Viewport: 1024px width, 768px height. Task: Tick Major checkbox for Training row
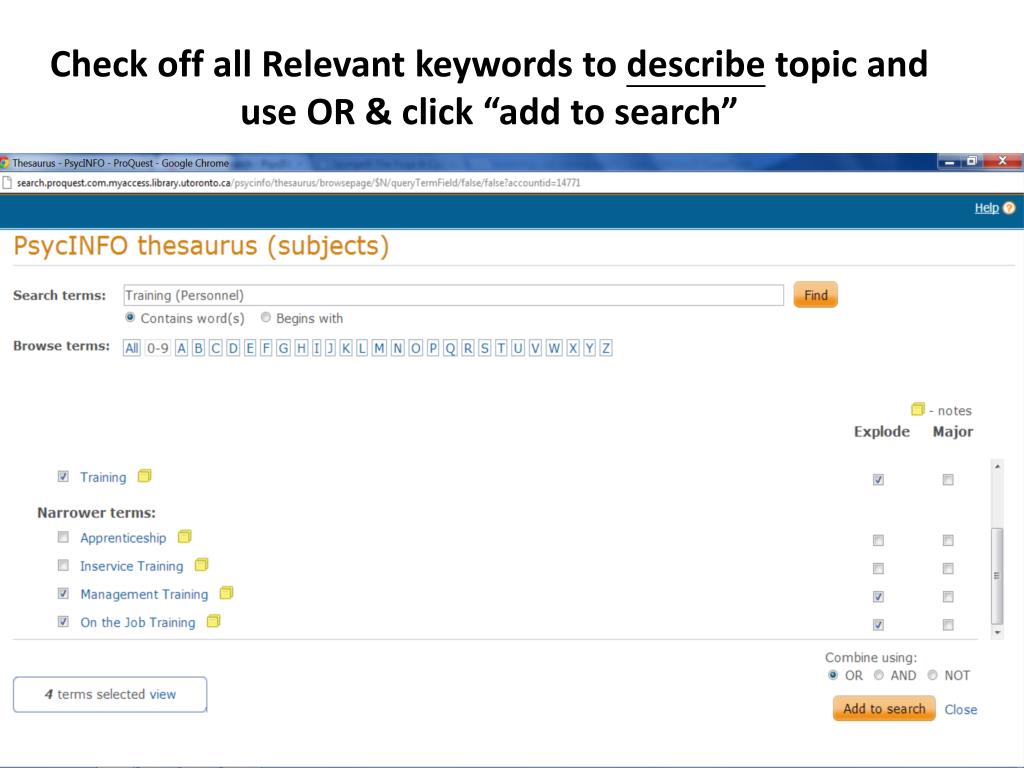(x=948, y=480)
